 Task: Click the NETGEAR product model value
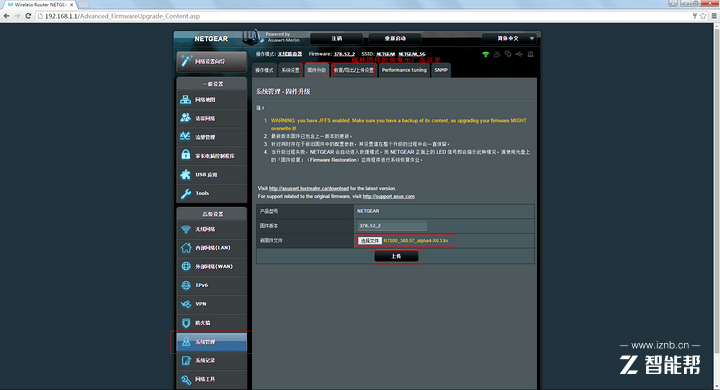coord(368,211)
